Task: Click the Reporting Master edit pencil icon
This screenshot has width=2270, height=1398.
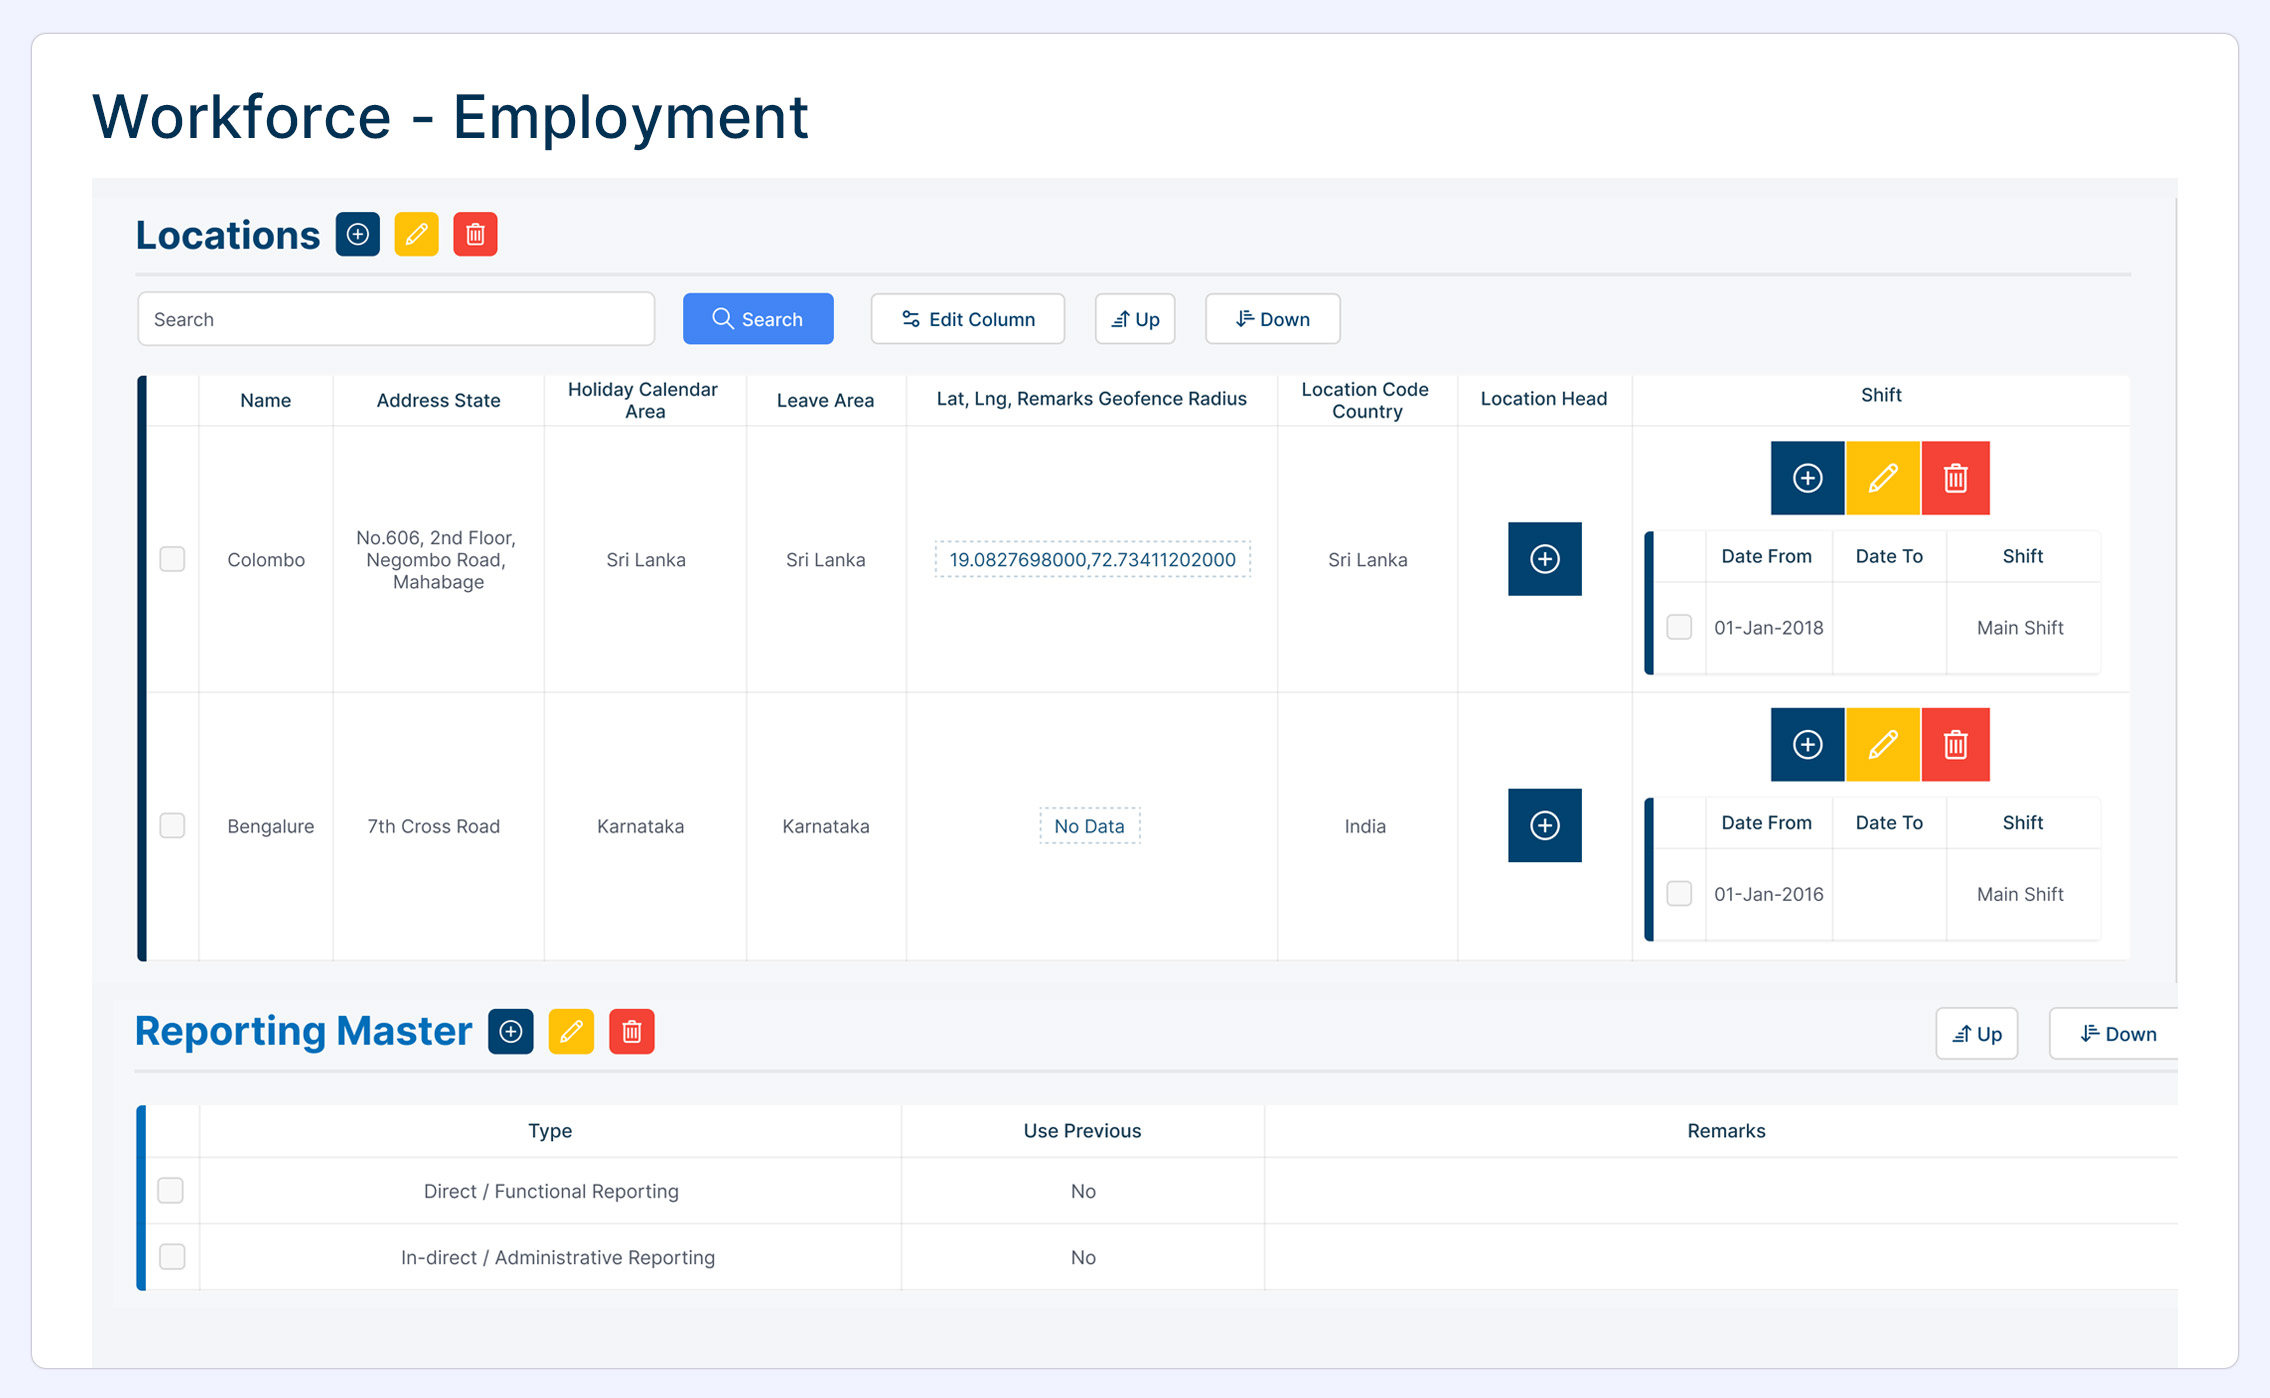Action: click(571, 1032)
